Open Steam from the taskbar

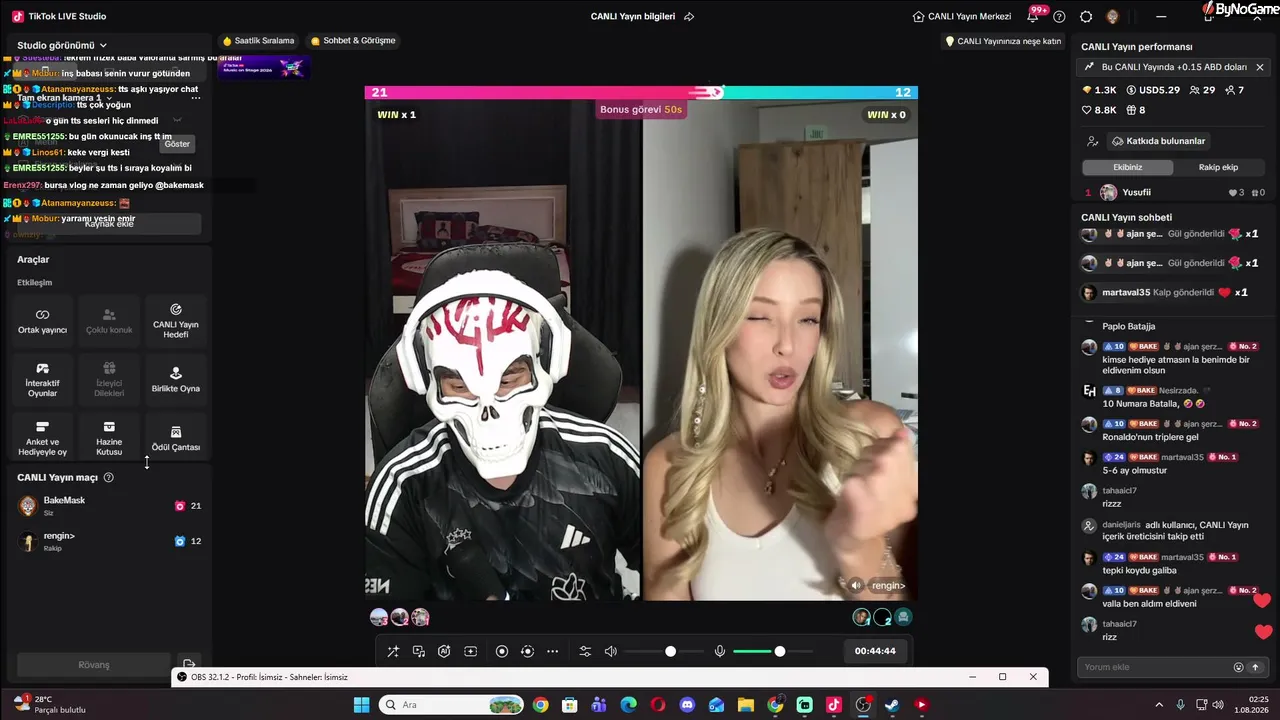892,705
